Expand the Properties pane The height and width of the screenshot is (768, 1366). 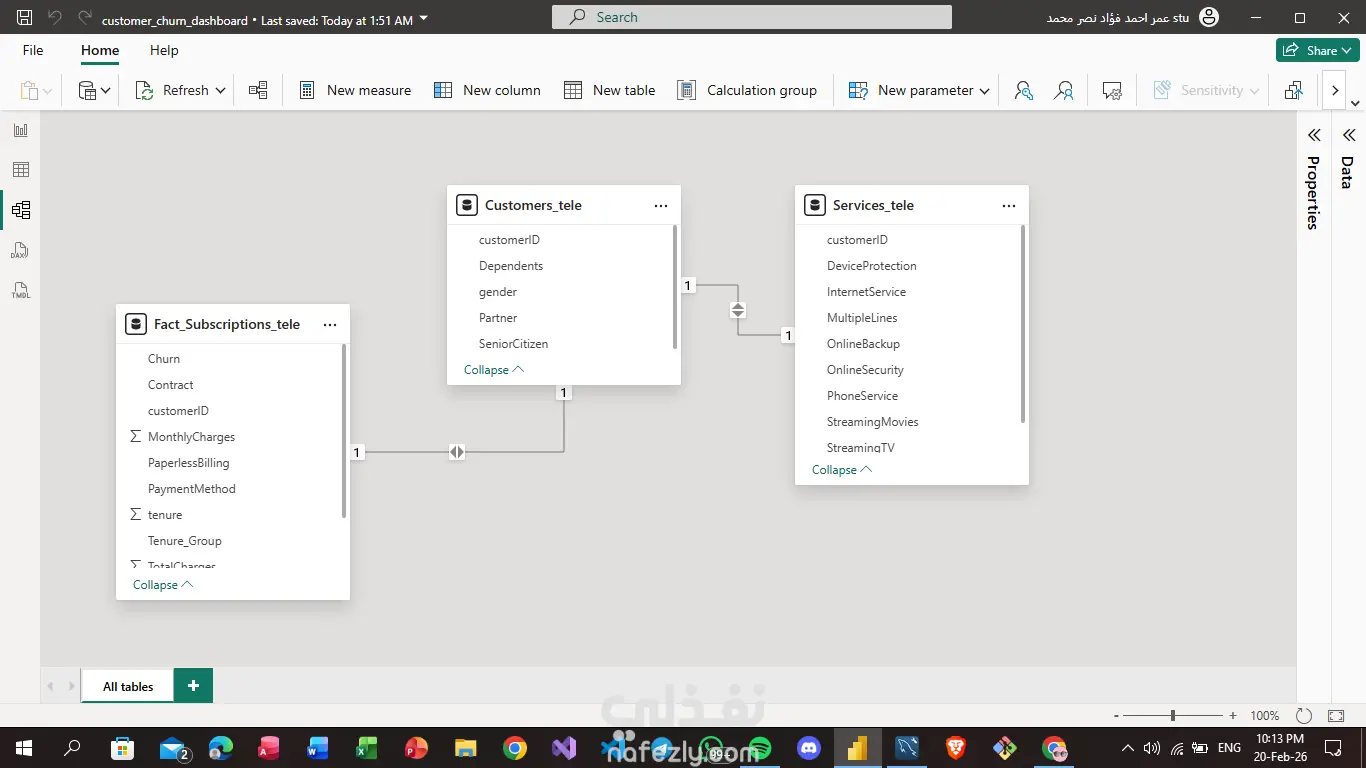pos(1314,135)
